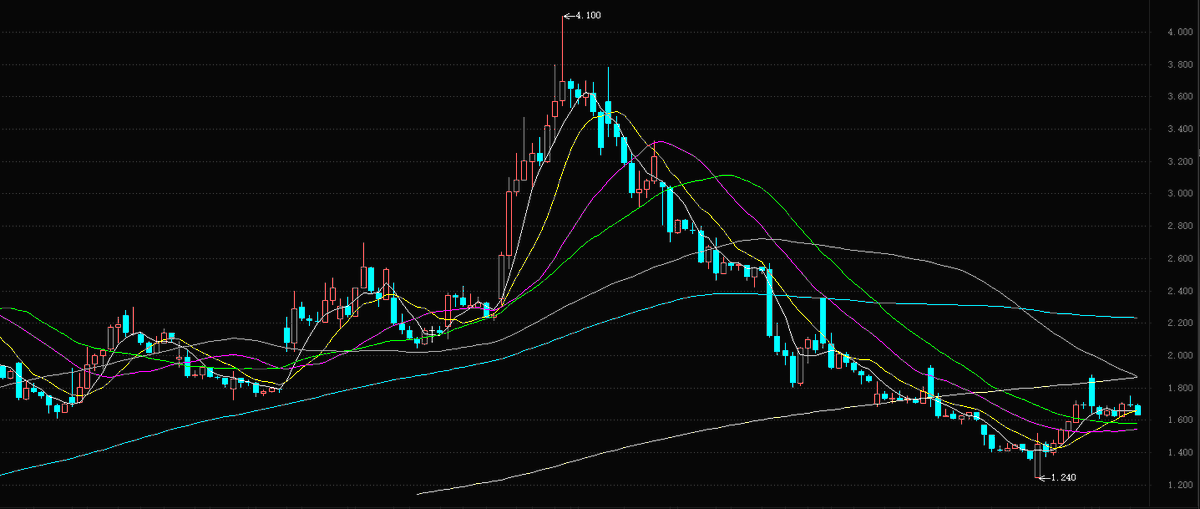Click the candlestick bottoming at 1.240

tap(1038, 456)
